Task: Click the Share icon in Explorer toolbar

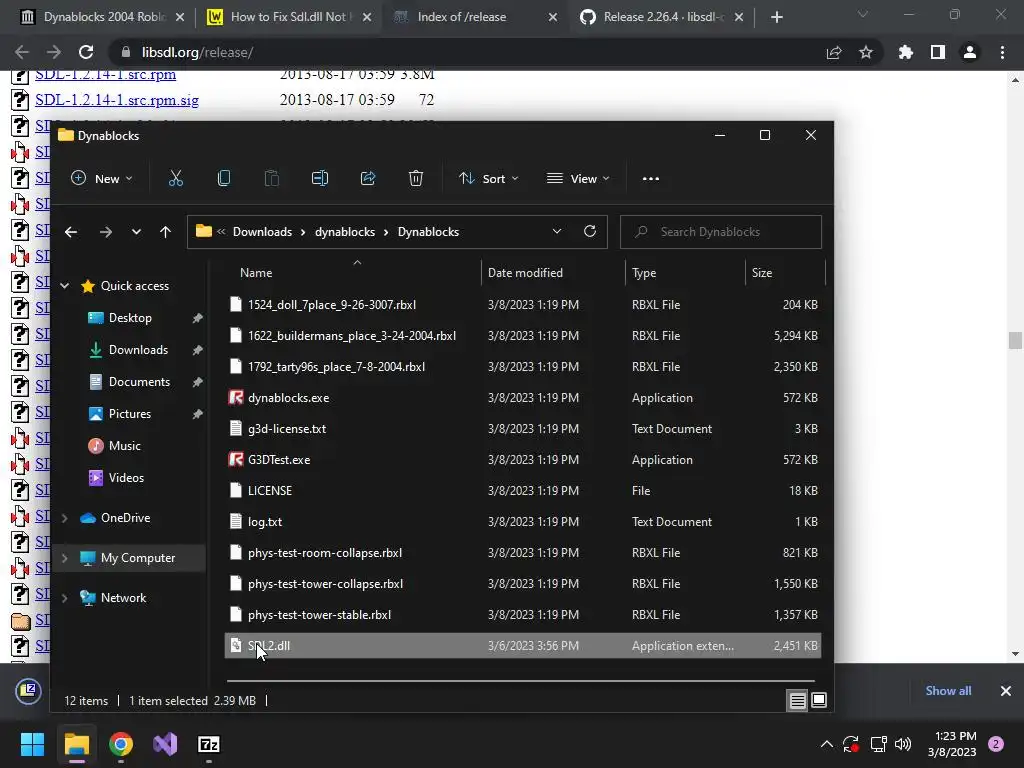Action: (x=368, y=178)
